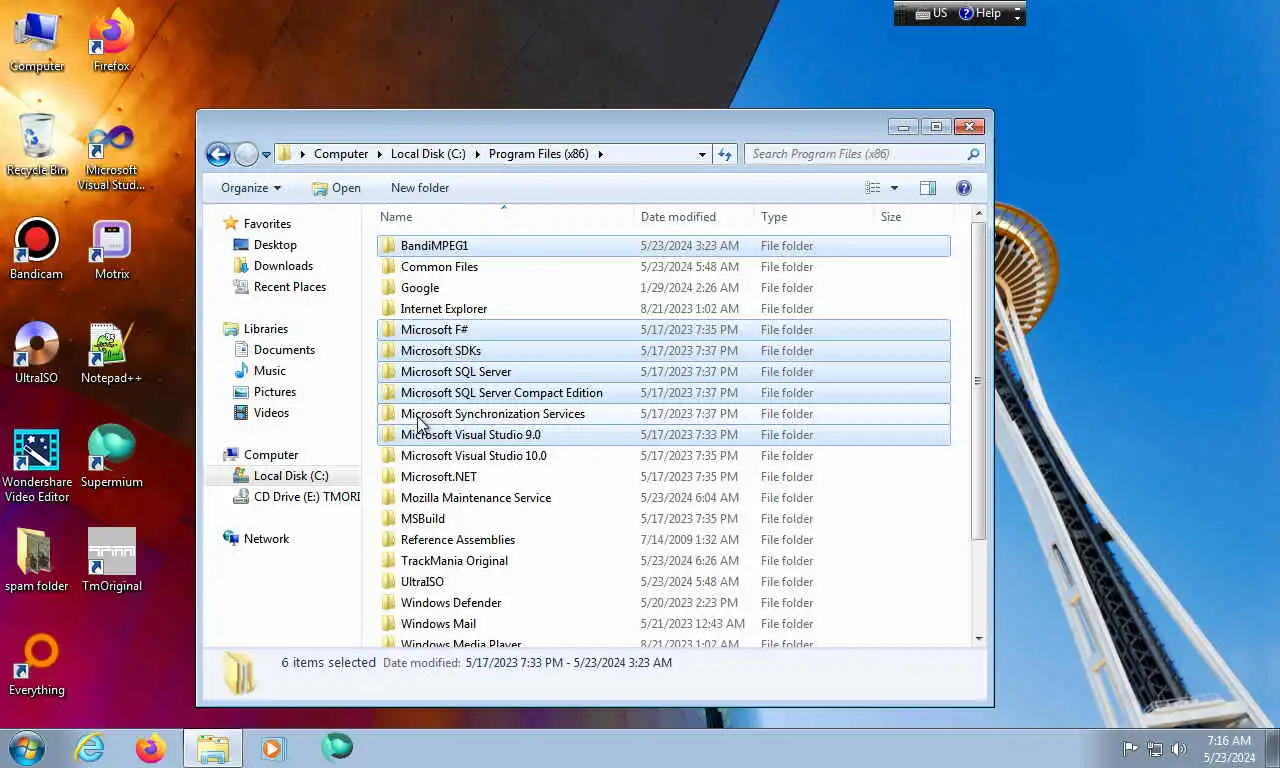Image resolution: width=1280 pixels, height=768 pixels.
Task: Launch Internet Explorer from the taskbar
Action: click(x=89, y=748)
